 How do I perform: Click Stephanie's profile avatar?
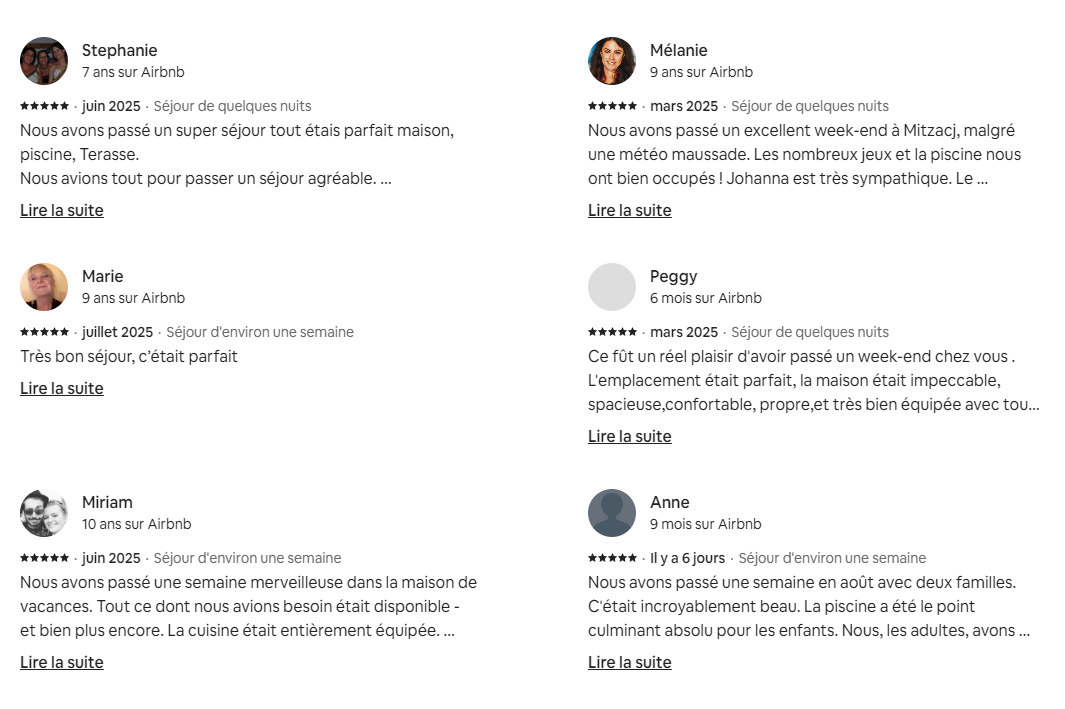click(x=44, y=61)
